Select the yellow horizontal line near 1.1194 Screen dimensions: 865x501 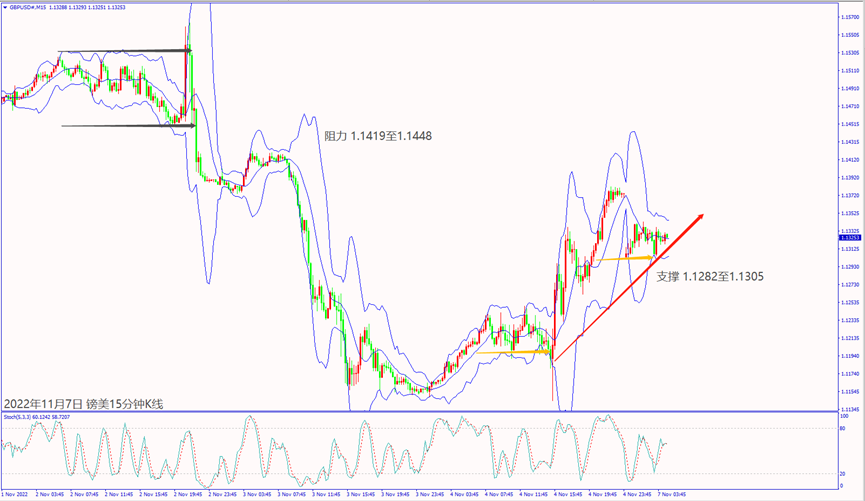tap(510, 352)
